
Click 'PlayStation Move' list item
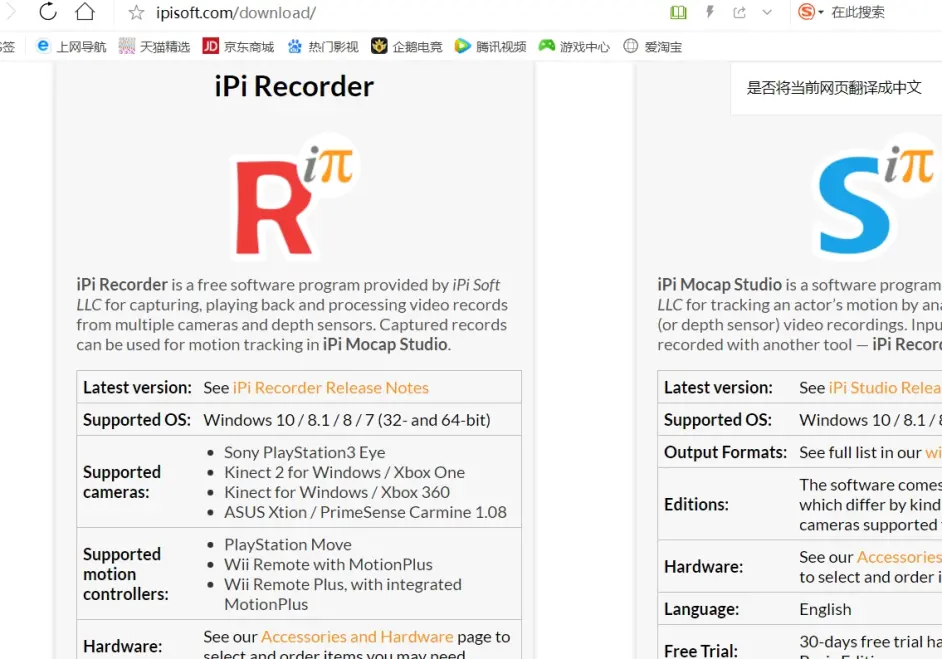[288, 544]
